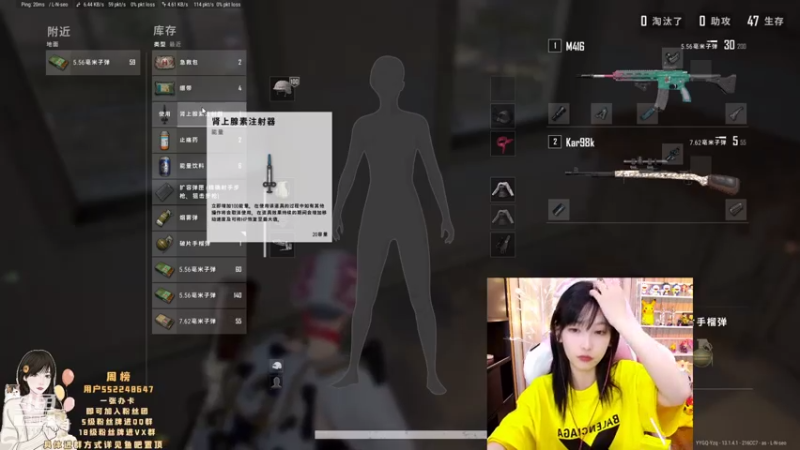Select the 5.56 ammo stack of 60
The image size is (800, 450).
[x=199, y=269]
